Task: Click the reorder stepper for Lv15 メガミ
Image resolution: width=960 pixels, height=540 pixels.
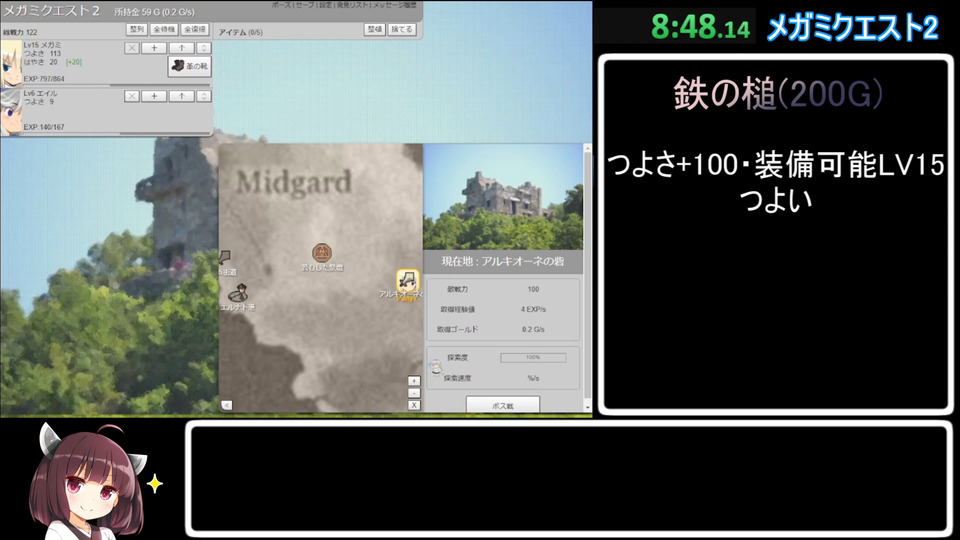Action: coord(204,48)
